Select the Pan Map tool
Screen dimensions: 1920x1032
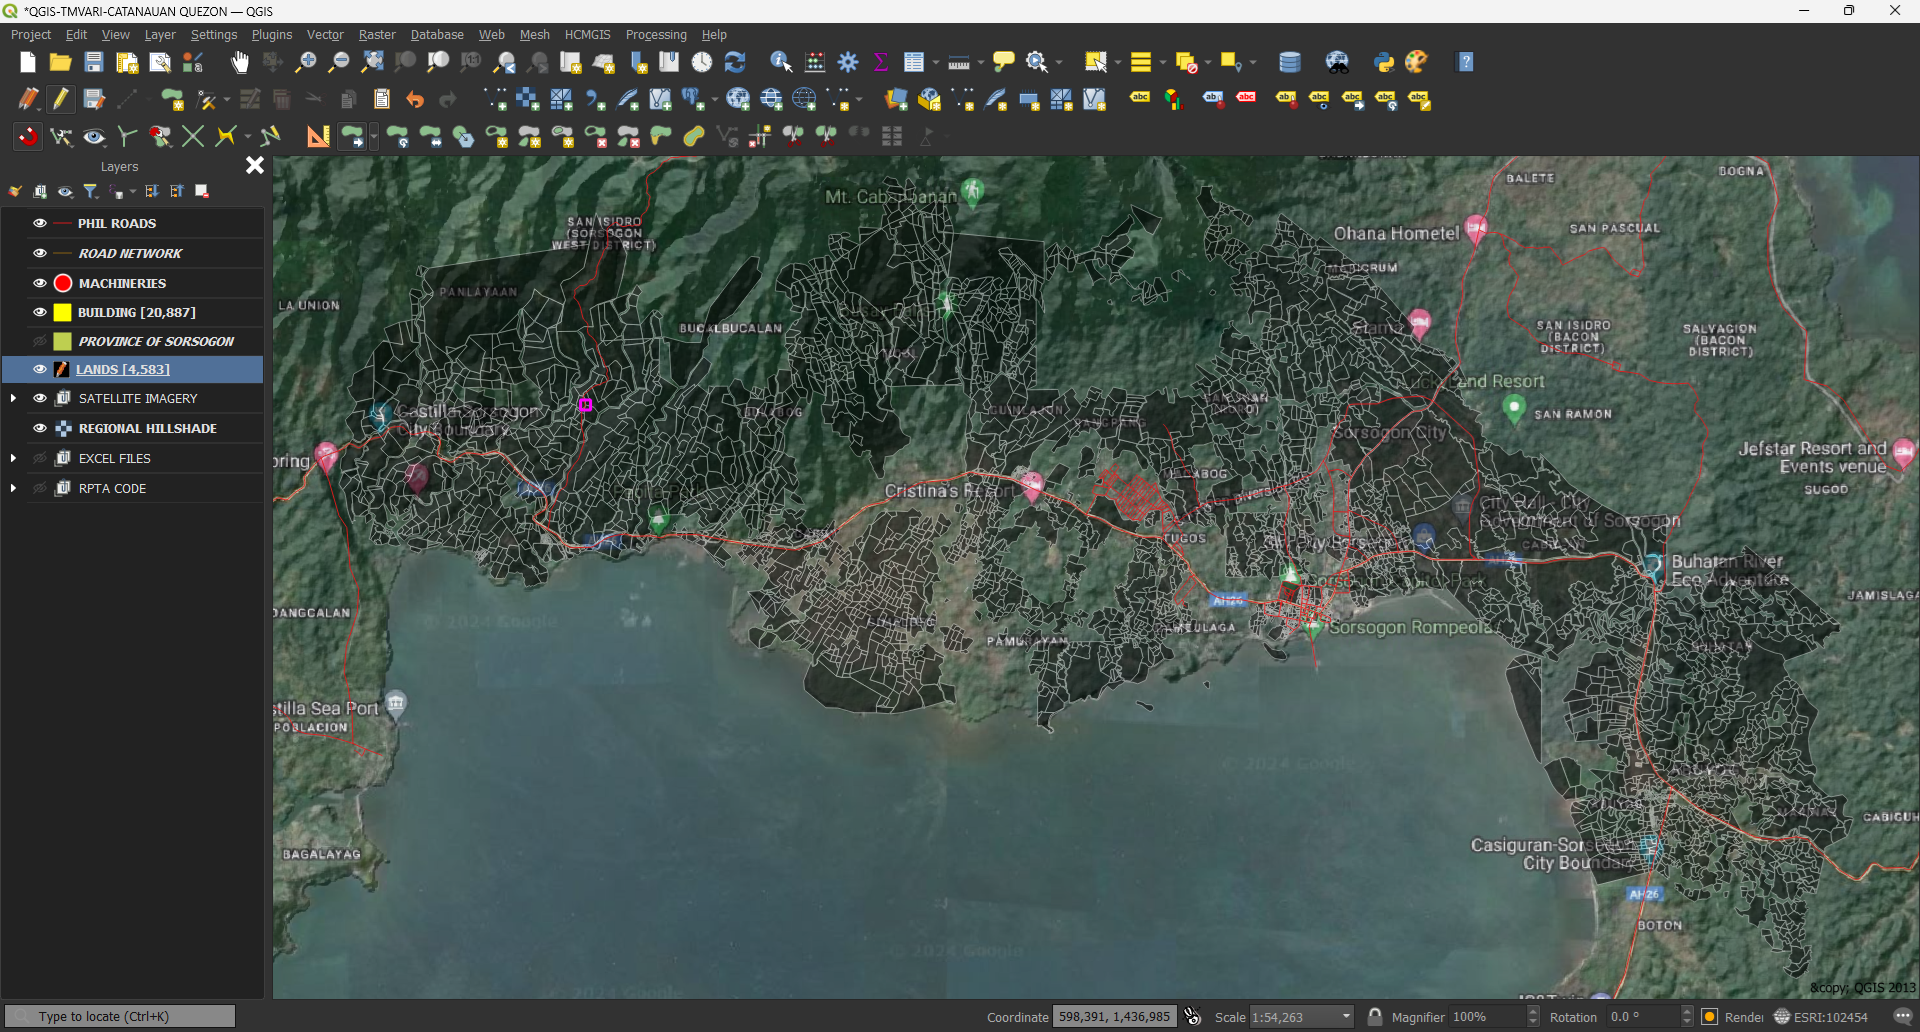coord(239,62)
